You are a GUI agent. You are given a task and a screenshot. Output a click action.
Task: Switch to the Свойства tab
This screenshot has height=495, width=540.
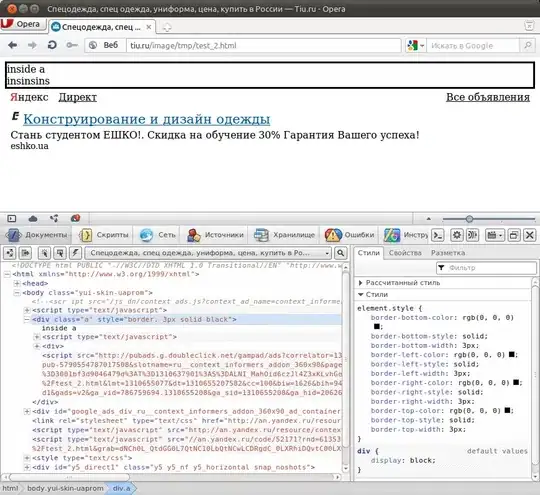tap(405, 253)
